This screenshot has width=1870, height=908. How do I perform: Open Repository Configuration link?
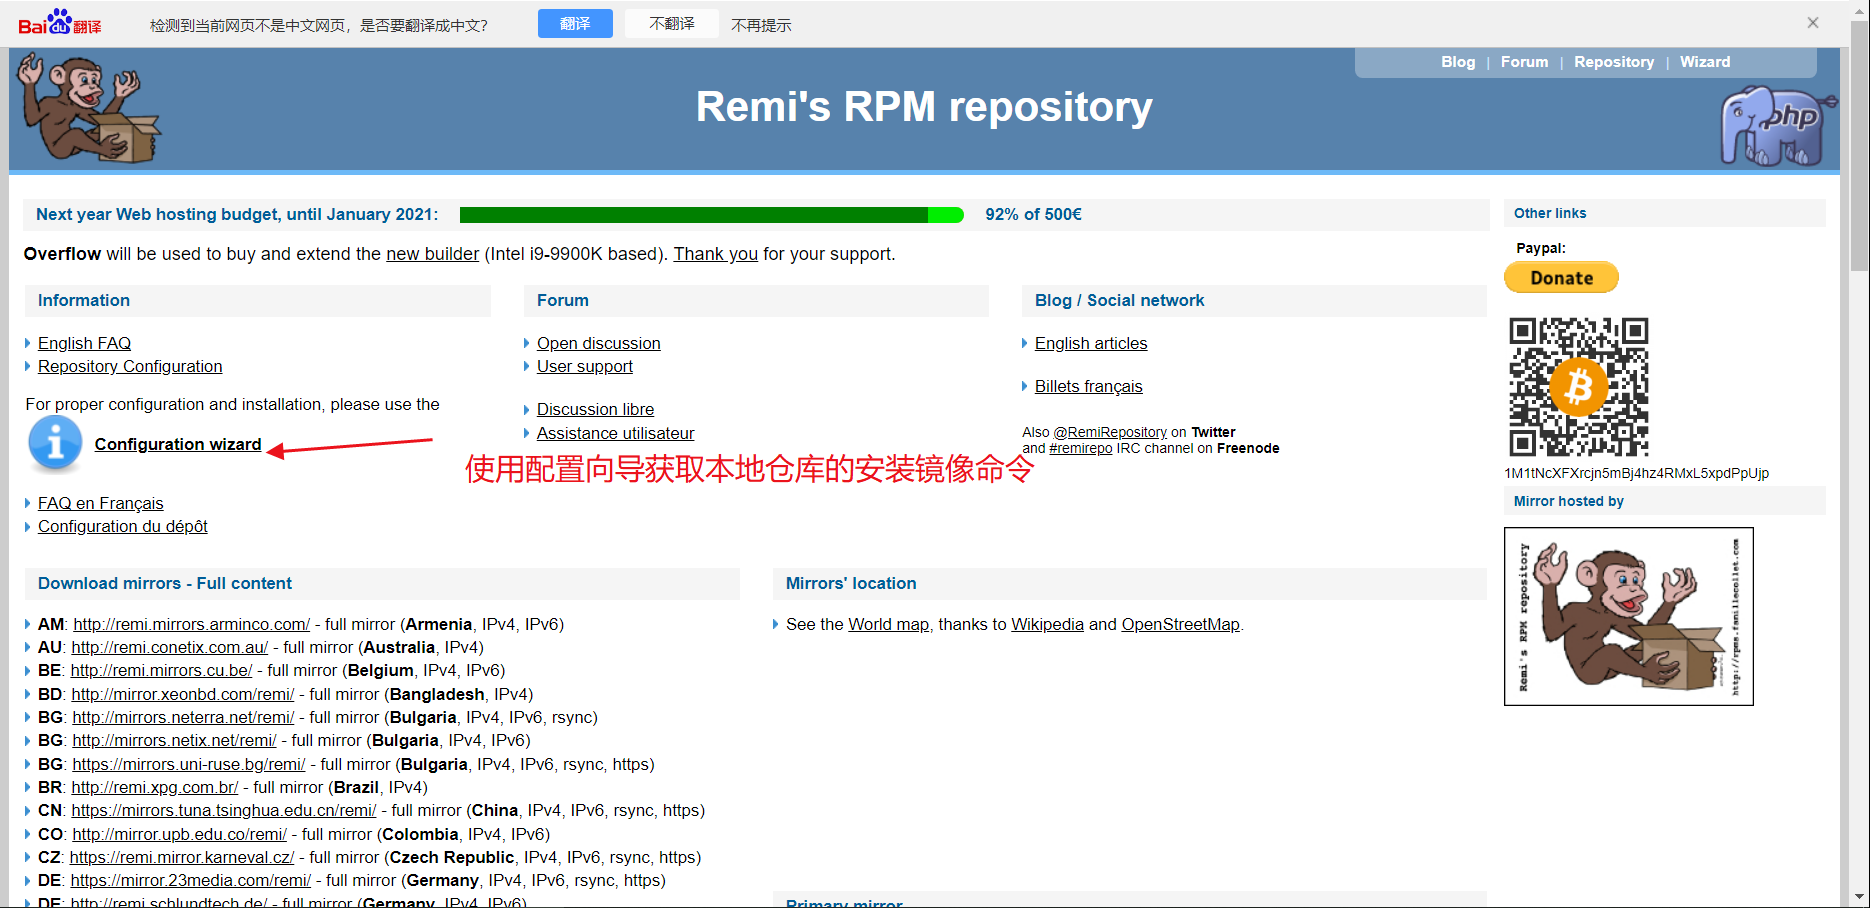click(x=130, y=366)
